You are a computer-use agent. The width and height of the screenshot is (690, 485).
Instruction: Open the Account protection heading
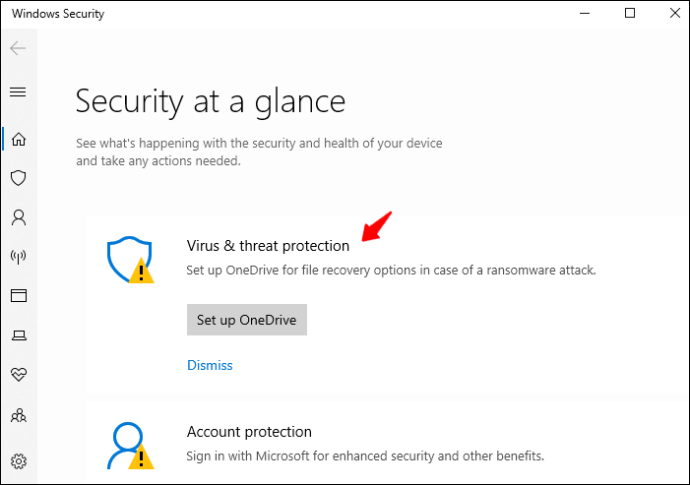[x=249, y=432]
